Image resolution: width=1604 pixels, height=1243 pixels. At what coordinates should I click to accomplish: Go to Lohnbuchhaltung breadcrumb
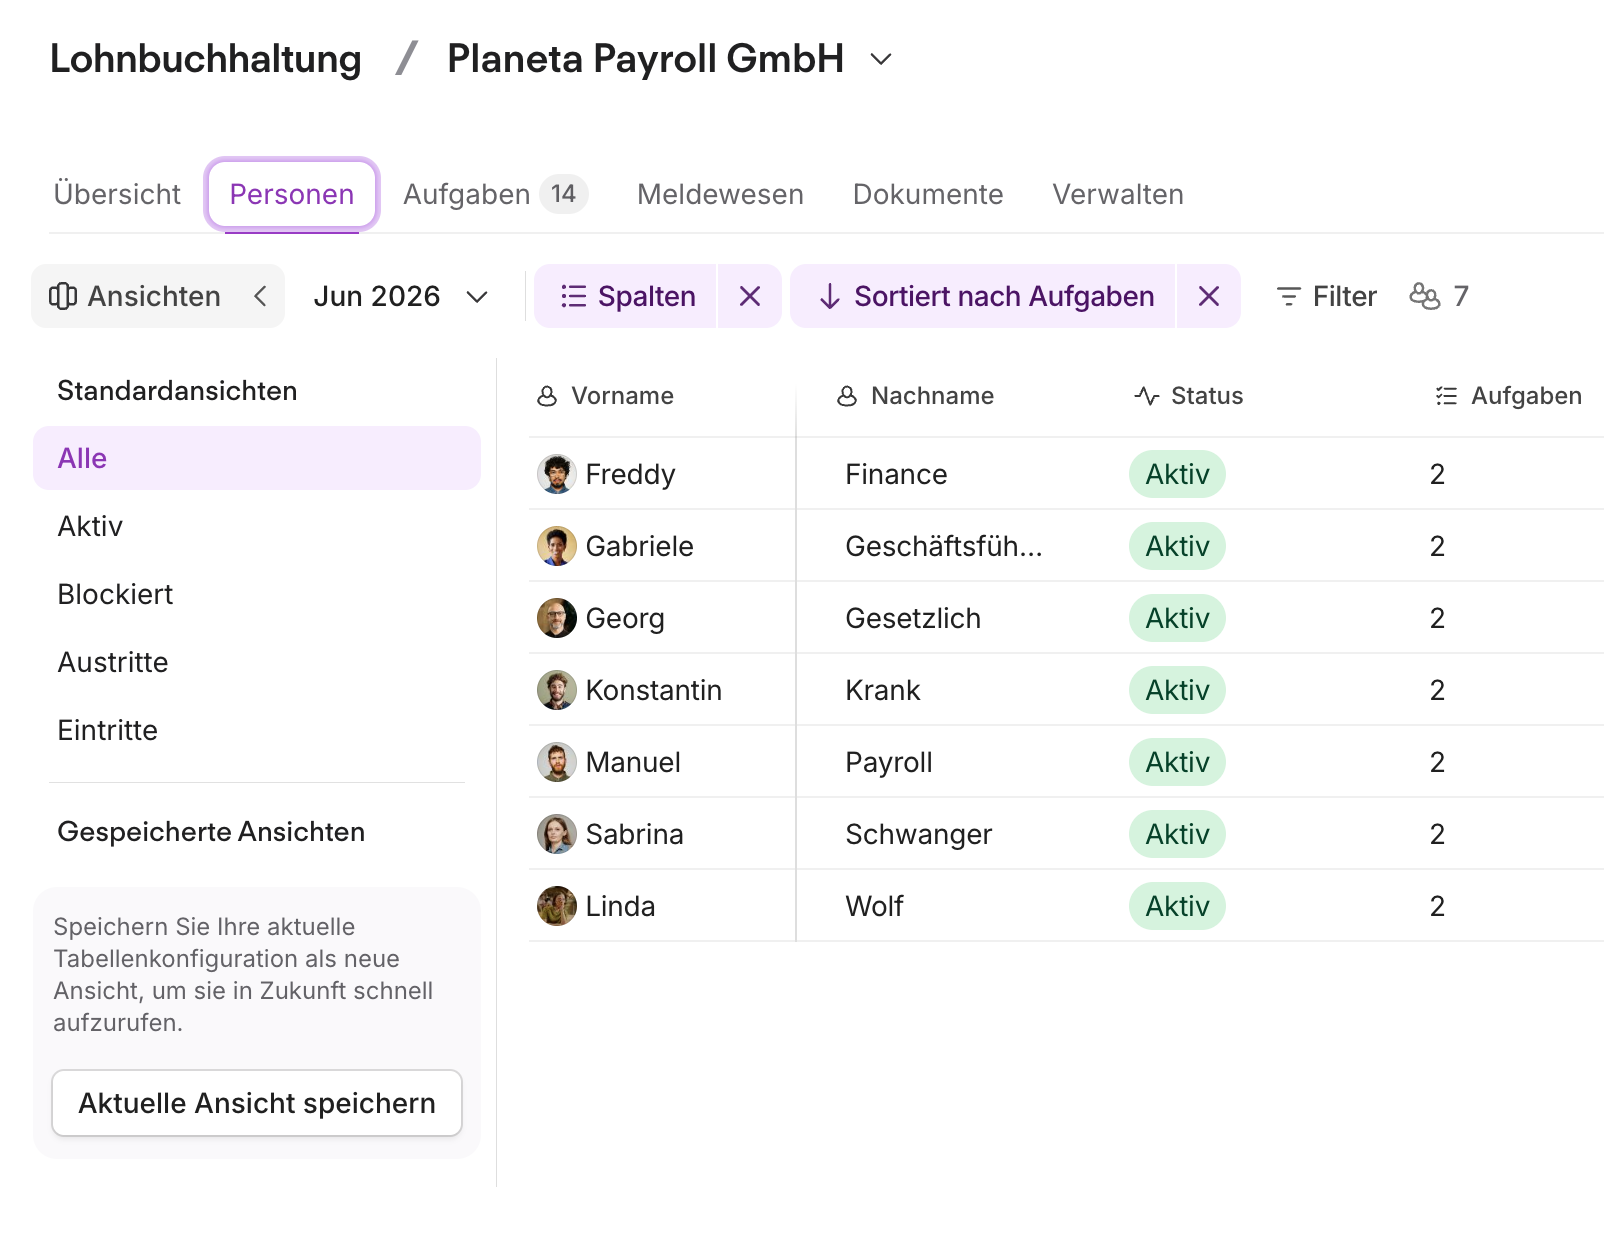(206, 59)
